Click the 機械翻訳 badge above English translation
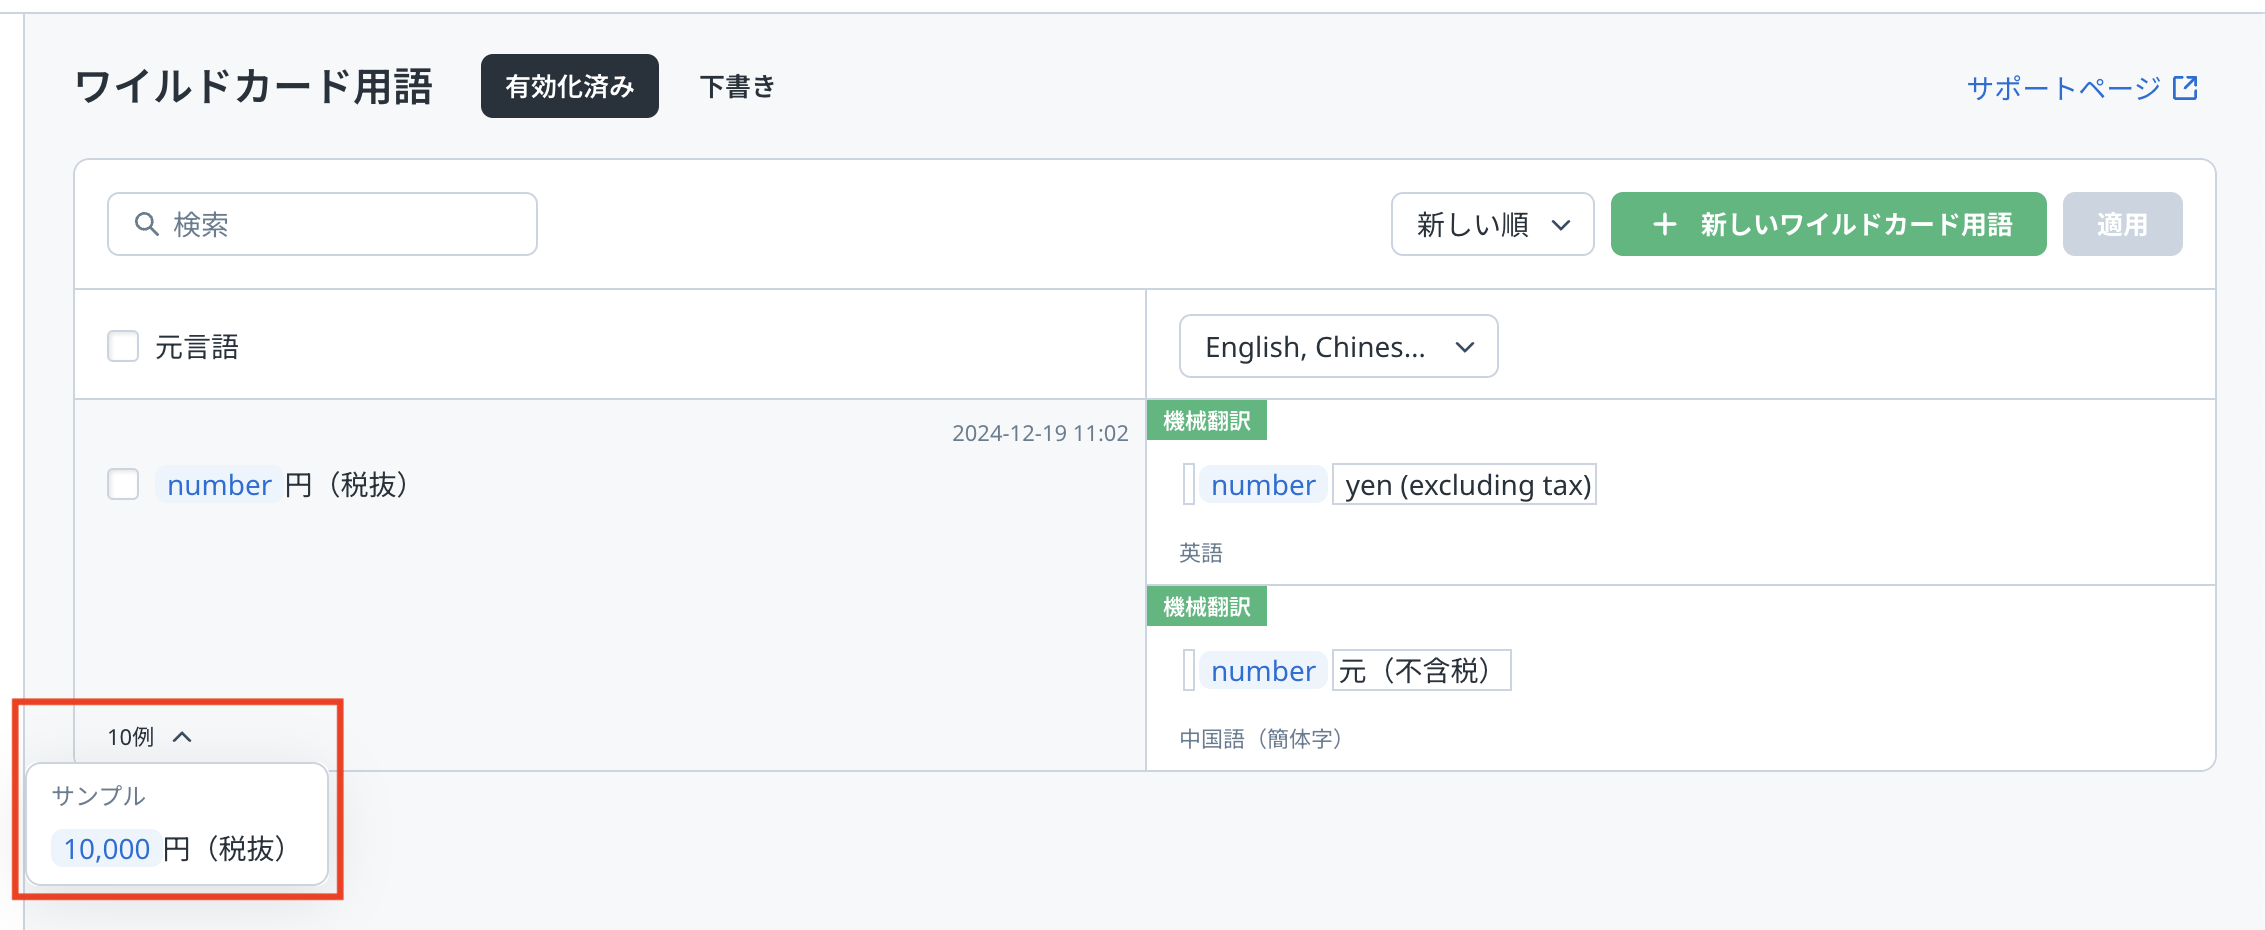This screenshot has width=2265, height=930. click(1206, 421)
